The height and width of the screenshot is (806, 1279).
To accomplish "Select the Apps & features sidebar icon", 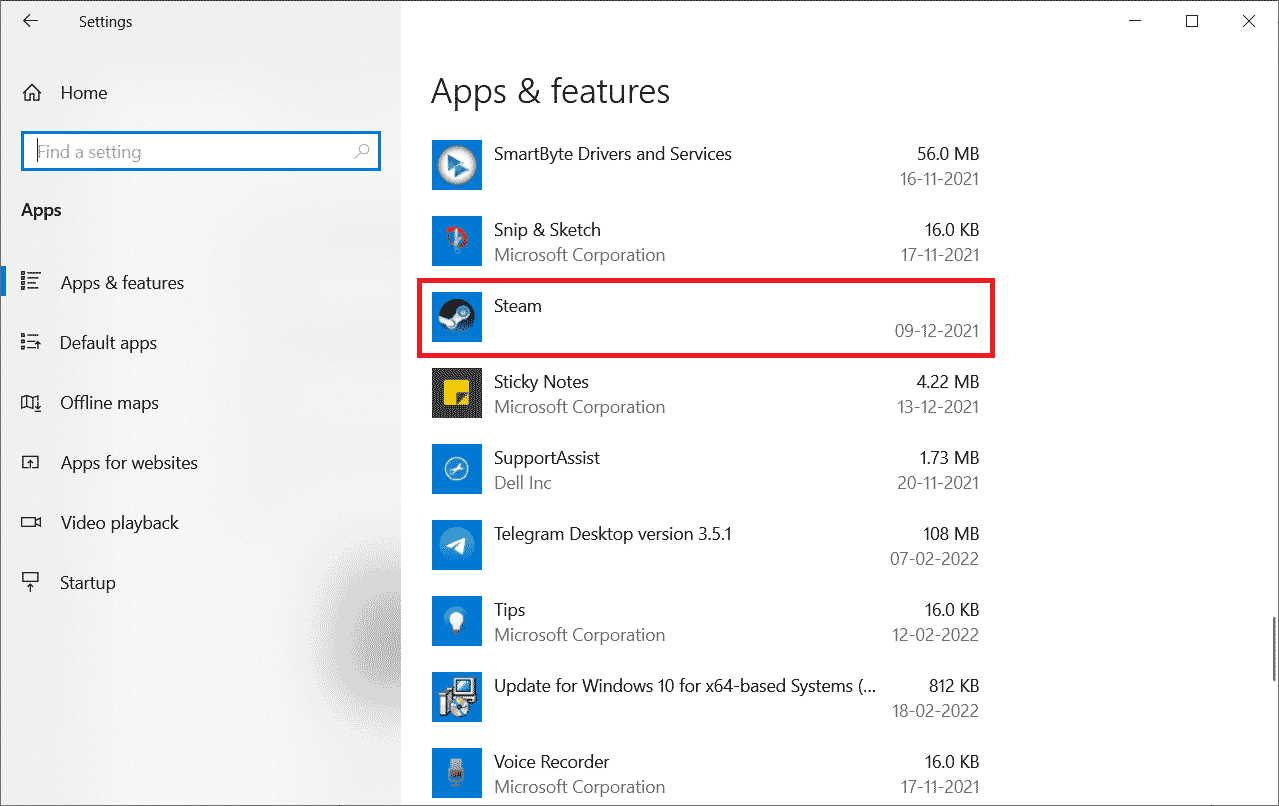I will click(31, 282).
